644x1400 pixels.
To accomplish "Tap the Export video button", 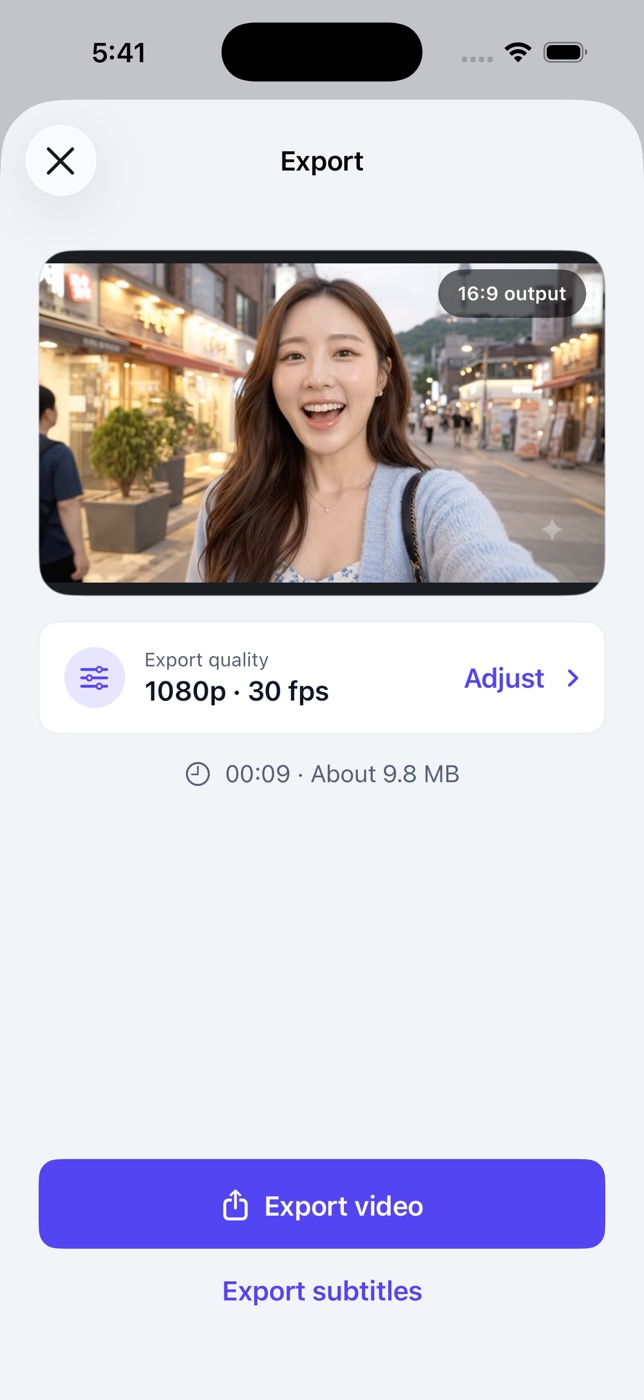I will click(x=322, y=1204).
